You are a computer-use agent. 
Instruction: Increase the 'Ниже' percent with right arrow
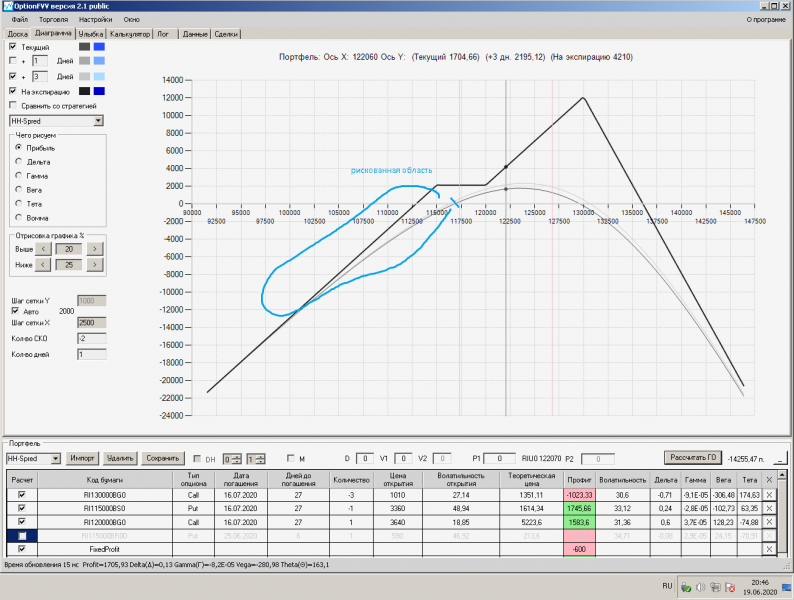(94, 264)
